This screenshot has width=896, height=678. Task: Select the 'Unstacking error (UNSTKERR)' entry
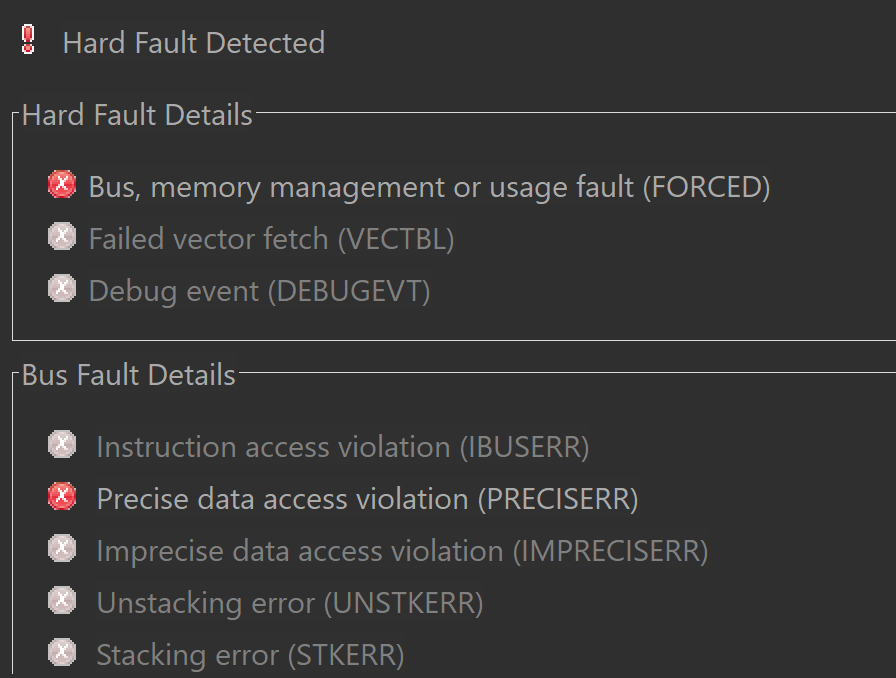289,603
